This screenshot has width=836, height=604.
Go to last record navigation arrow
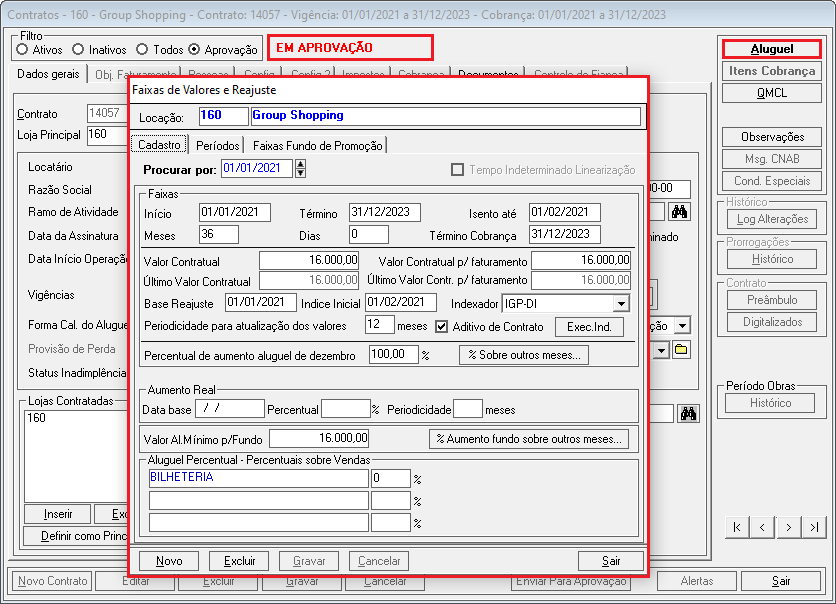814,527
